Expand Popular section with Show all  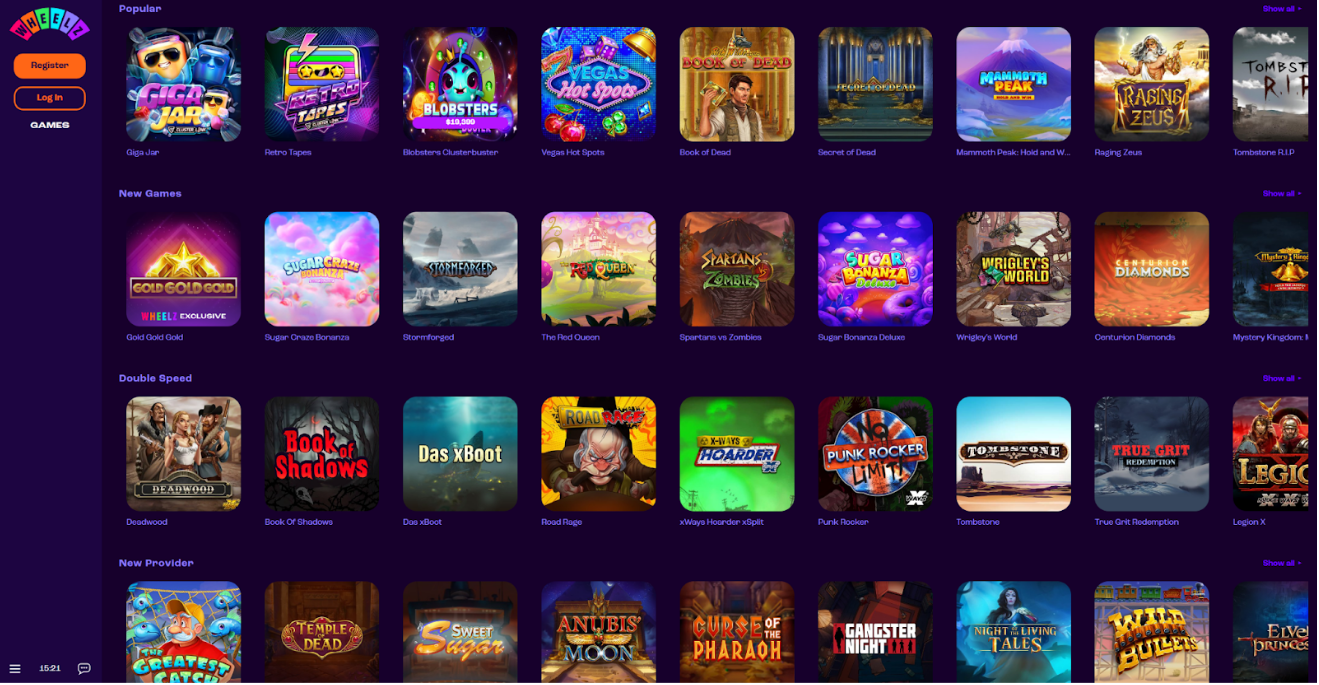click(1282, 9)
